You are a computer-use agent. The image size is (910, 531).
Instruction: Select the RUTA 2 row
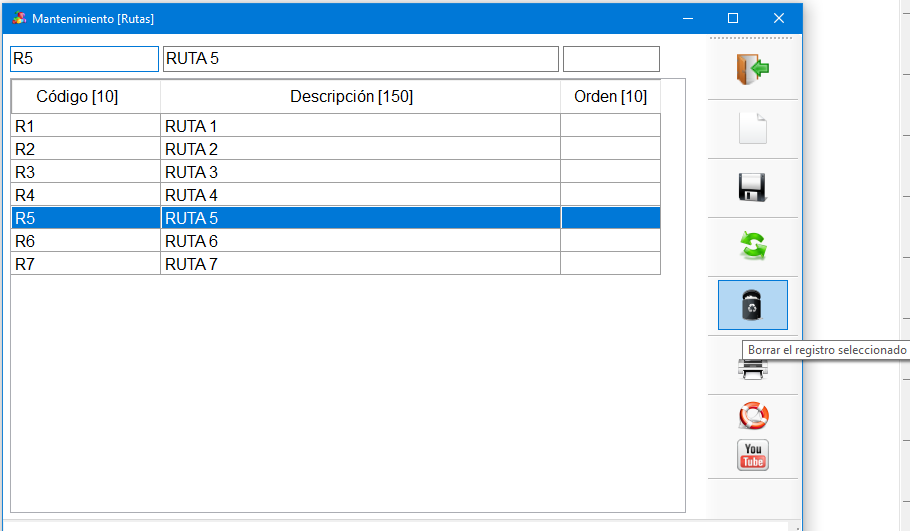335,149
